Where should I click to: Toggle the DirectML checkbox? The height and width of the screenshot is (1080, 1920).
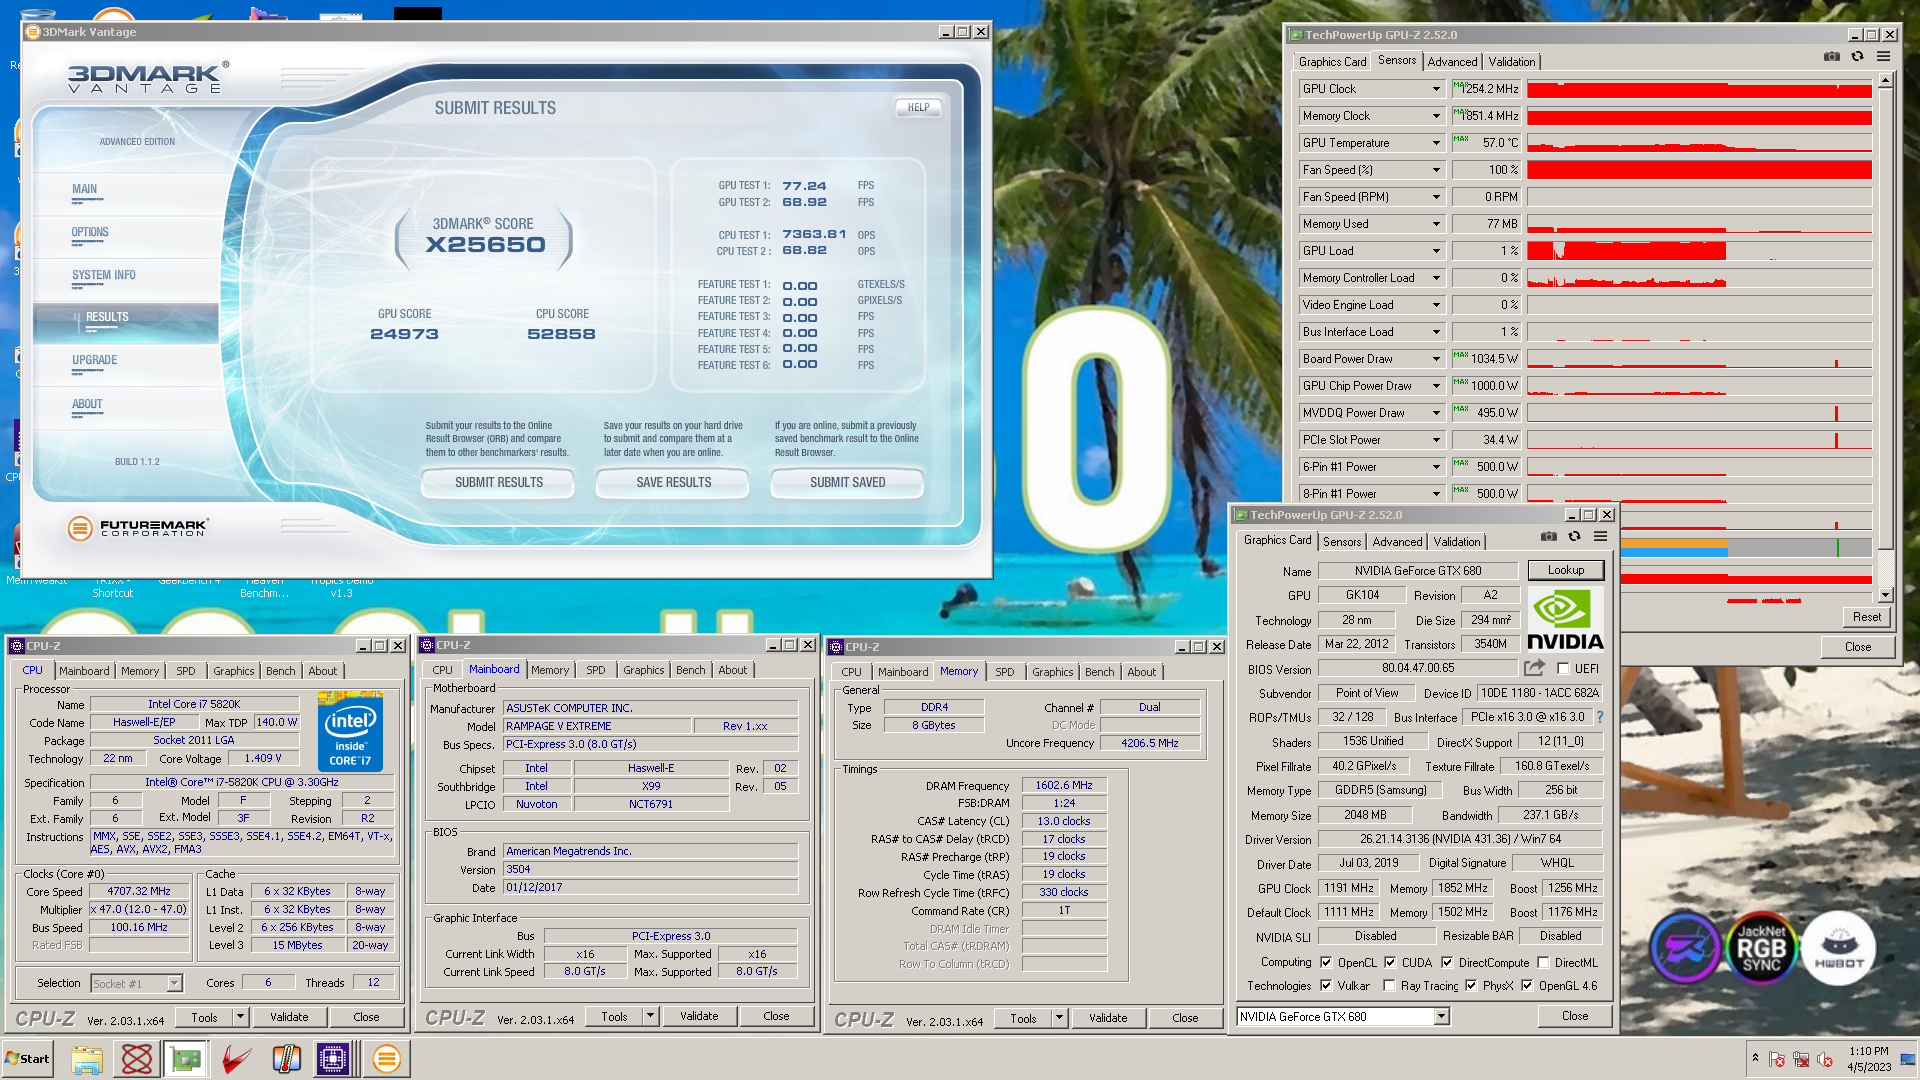tap(1543, 963)
